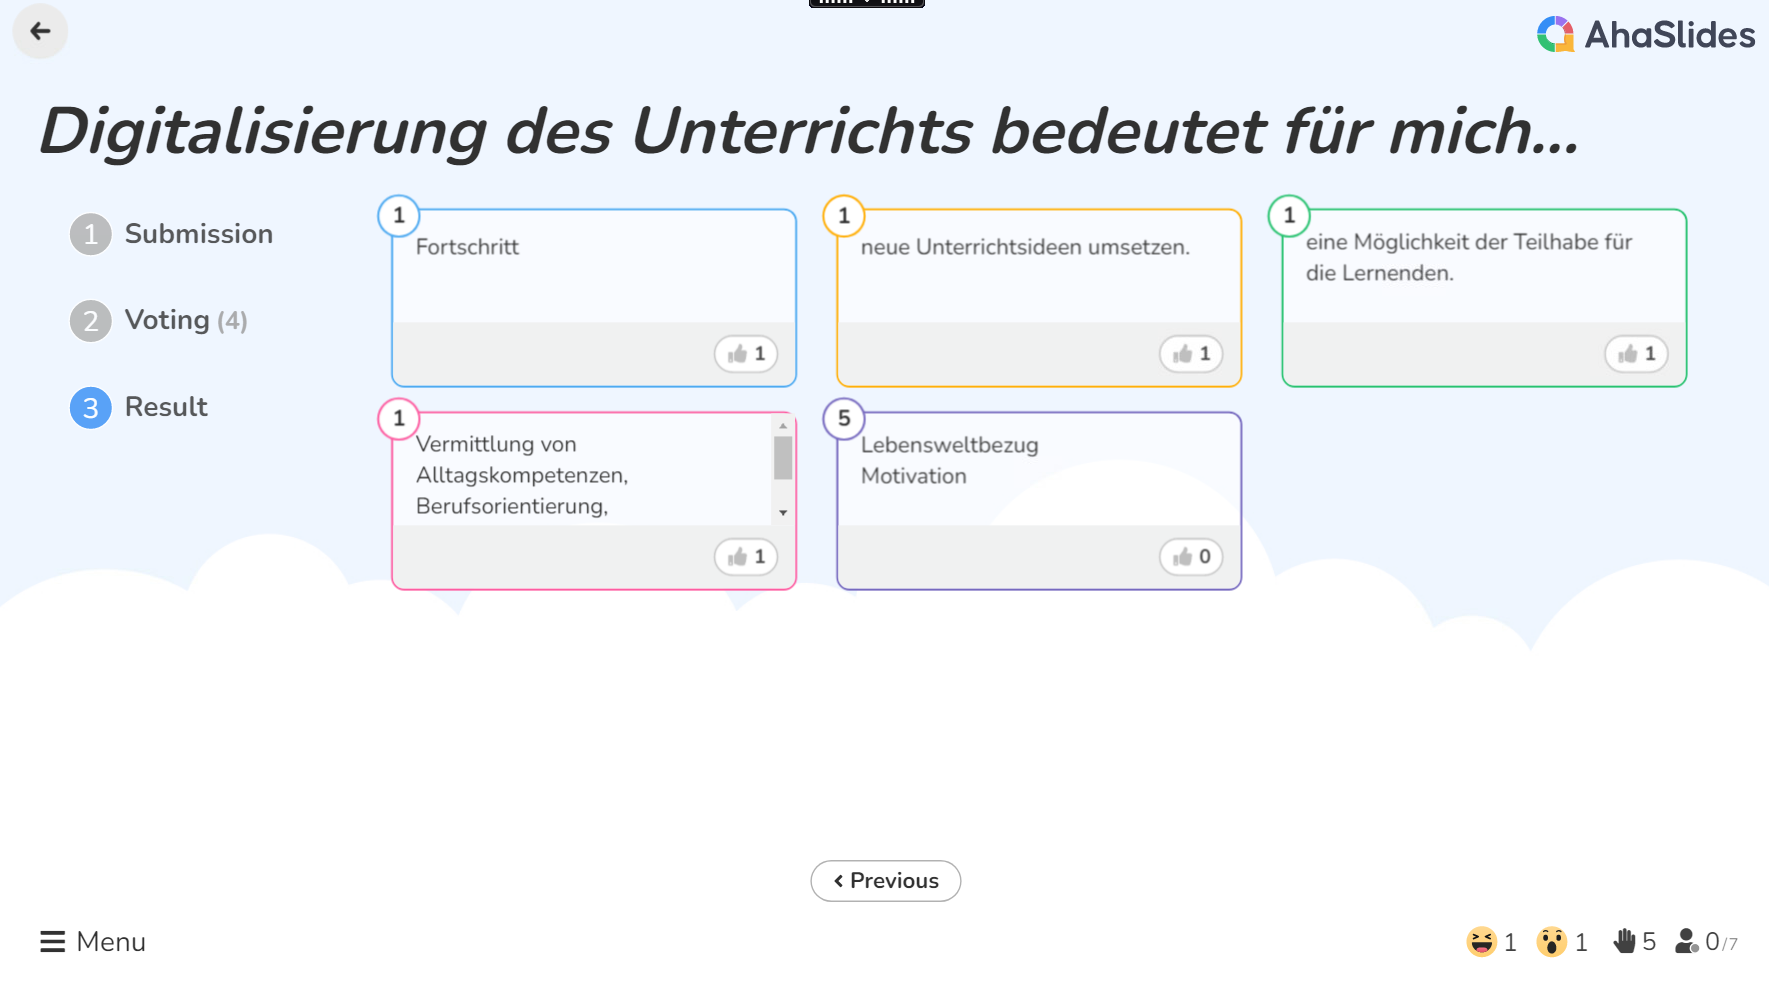This screenshot has height=989, width=1769.
Task: Switch to the Voting step
Action: (158, 321)
